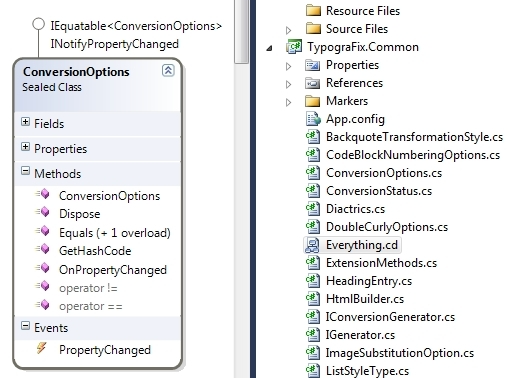Collapse the Events compartment
Viewport: 508px width, 378px height.
pos(25,326)
